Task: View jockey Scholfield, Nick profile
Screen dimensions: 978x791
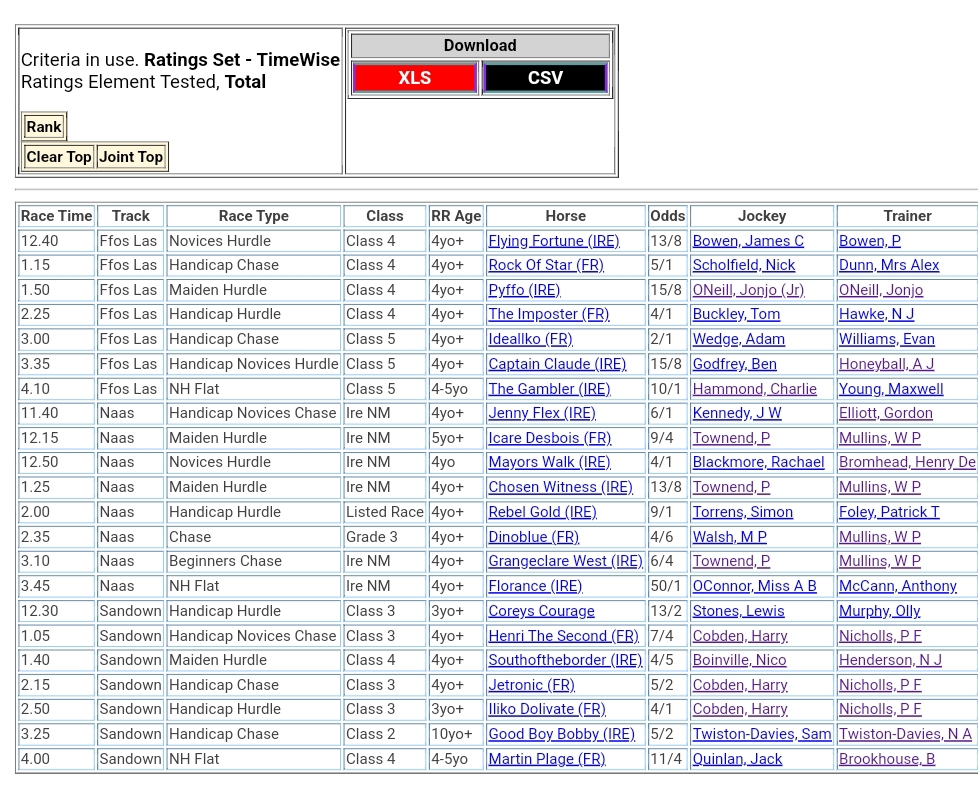Action: coord(743,265)
